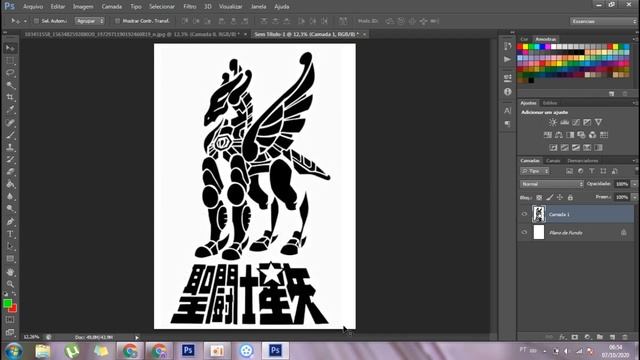This screenshot has width=640, height=360.
Task: Select the Rectangle shape tool
Action: tap(10, 259)
